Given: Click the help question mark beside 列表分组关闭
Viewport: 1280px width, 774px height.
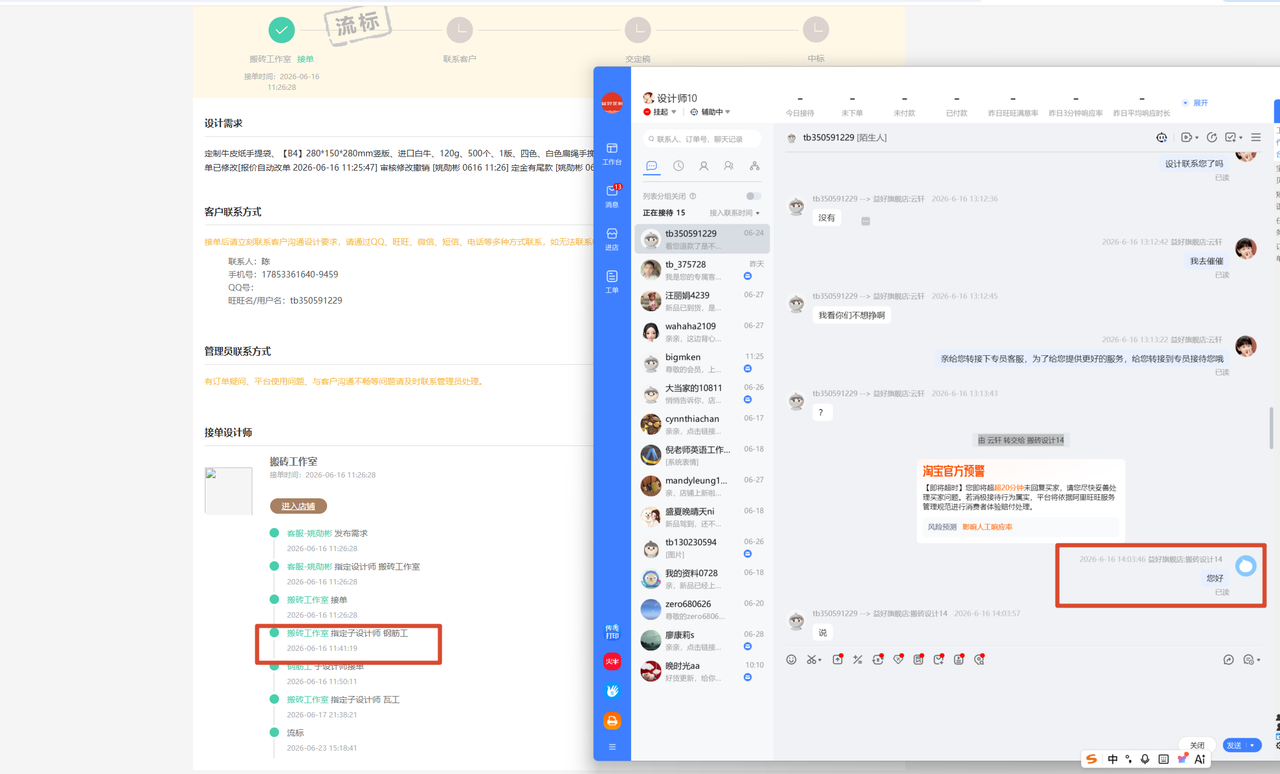Looking at the screenshot, I should (693, 196).
